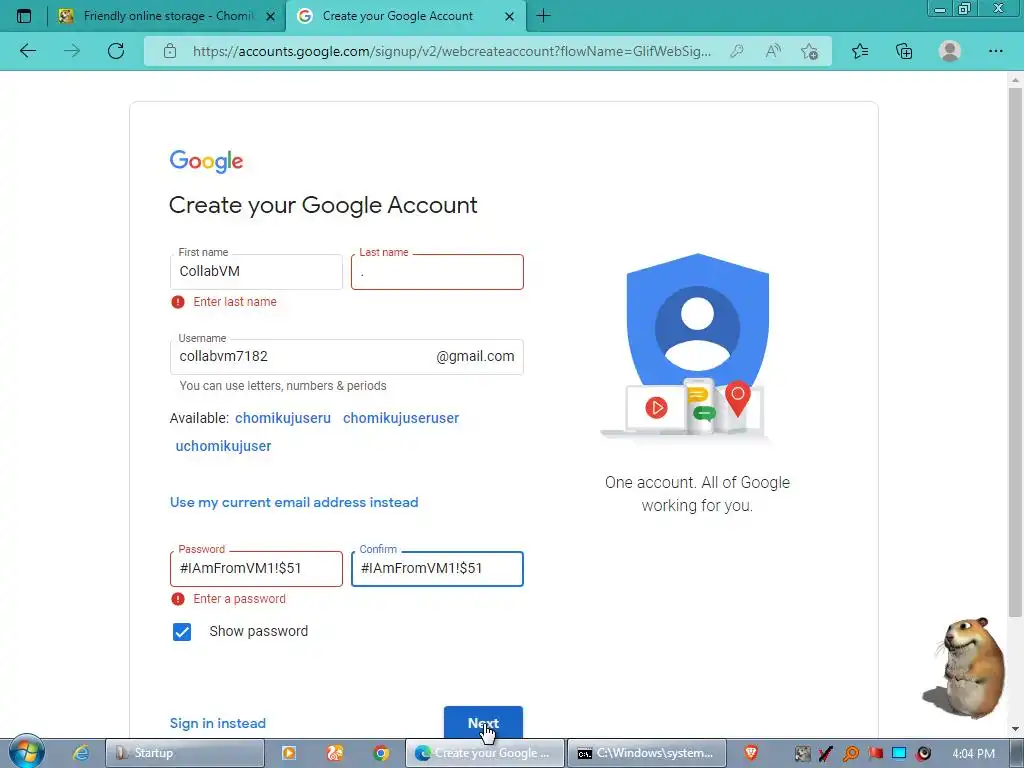Click the Next button
Screen dimensions: 1024x768
[x=483, y=722]
